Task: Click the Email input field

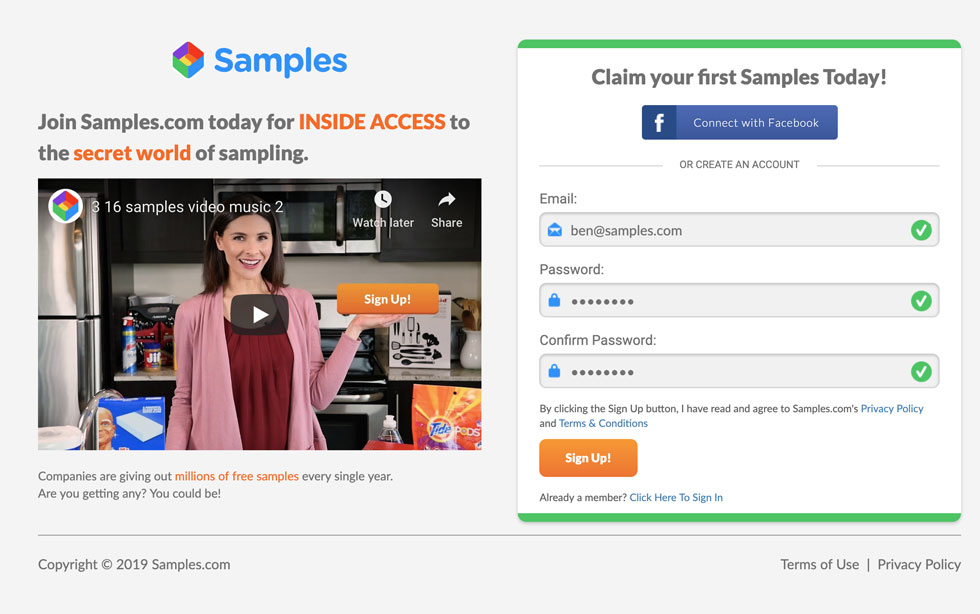Action: [739, 230]
